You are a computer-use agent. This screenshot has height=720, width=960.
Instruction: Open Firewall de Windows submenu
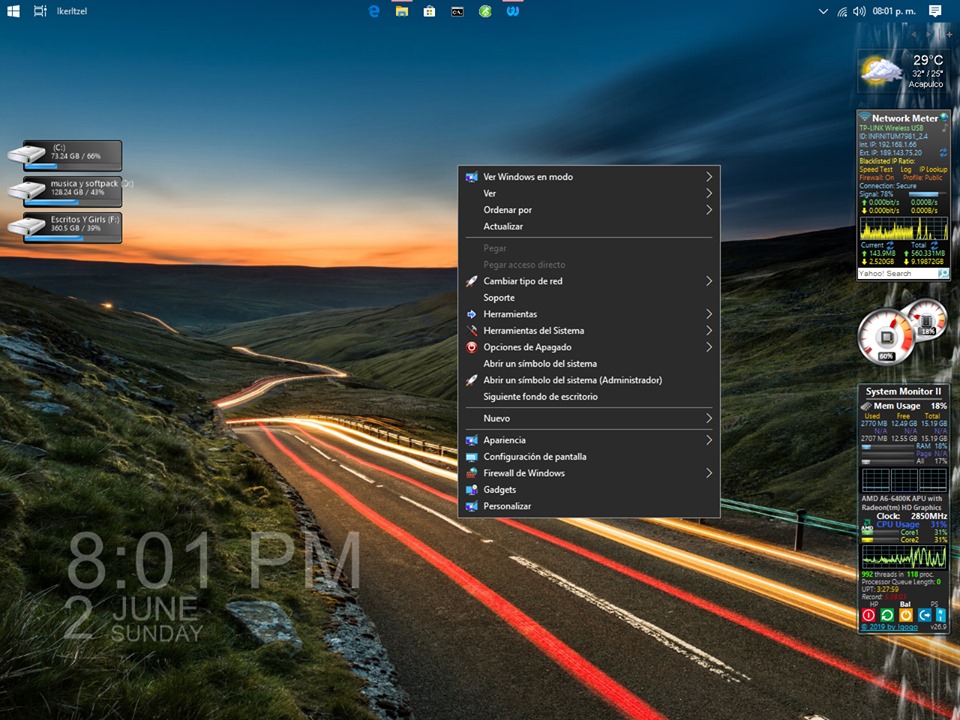[x=588, y=473]
